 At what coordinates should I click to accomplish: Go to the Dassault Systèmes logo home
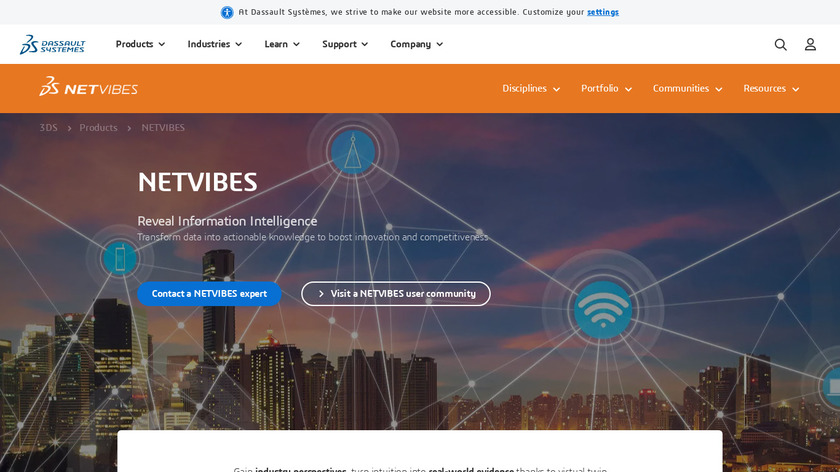coord(52,44)
